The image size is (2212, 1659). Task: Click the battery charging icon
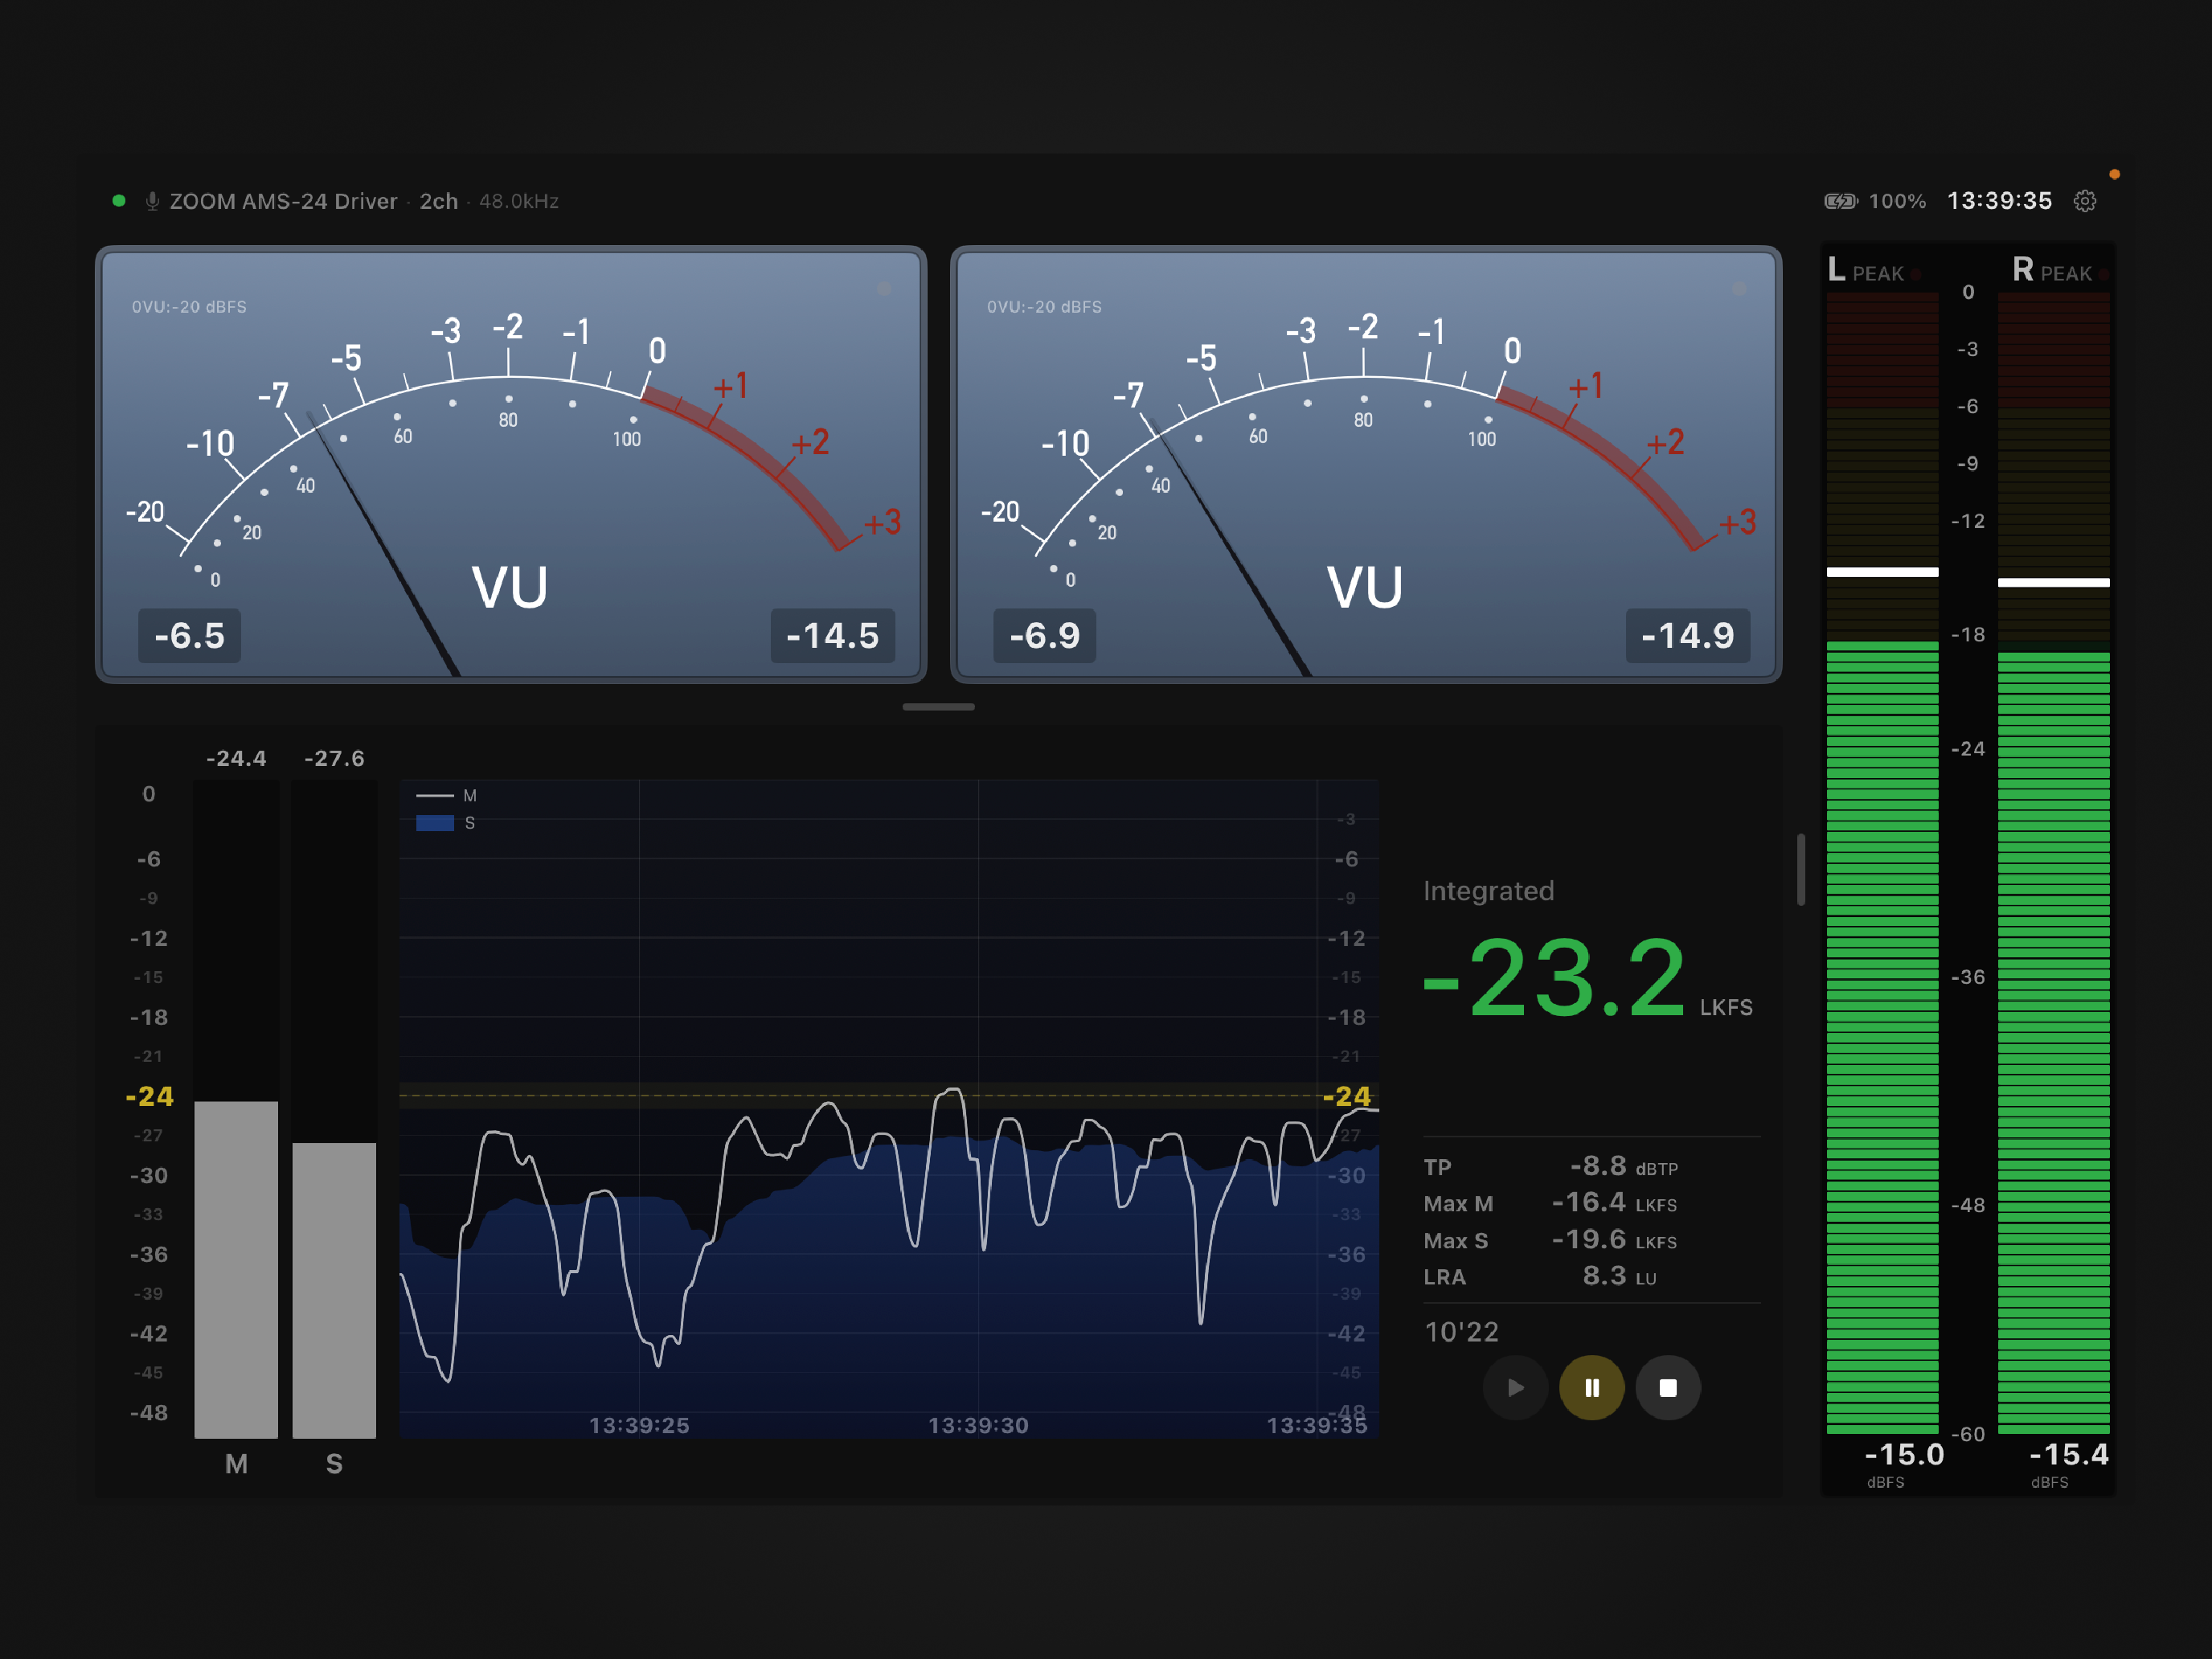1840,201
